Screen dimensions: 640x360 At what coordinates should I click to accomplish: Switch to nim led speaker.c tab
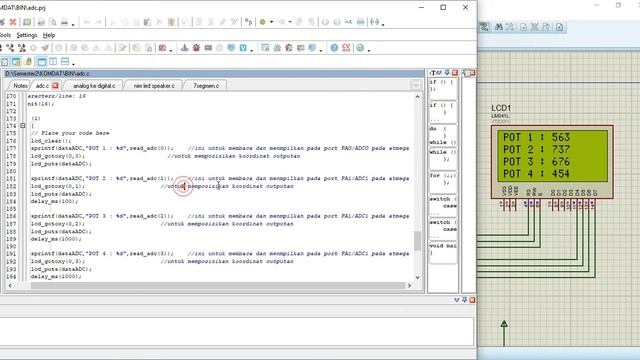click(154, 86)
